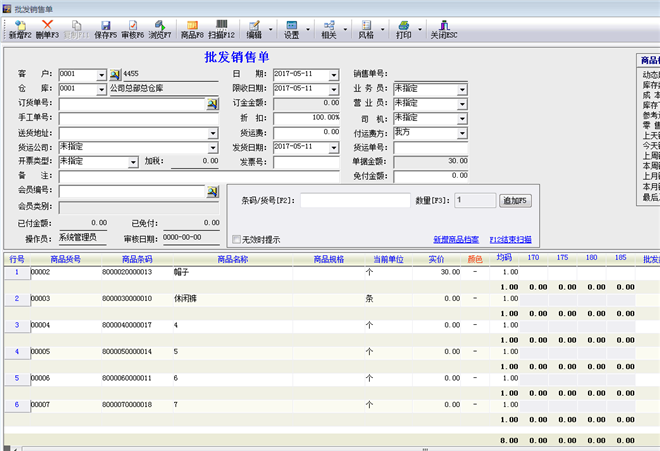Click the customer lookup search icon
The height and width of the screenshot is (451, 660).
115,75
